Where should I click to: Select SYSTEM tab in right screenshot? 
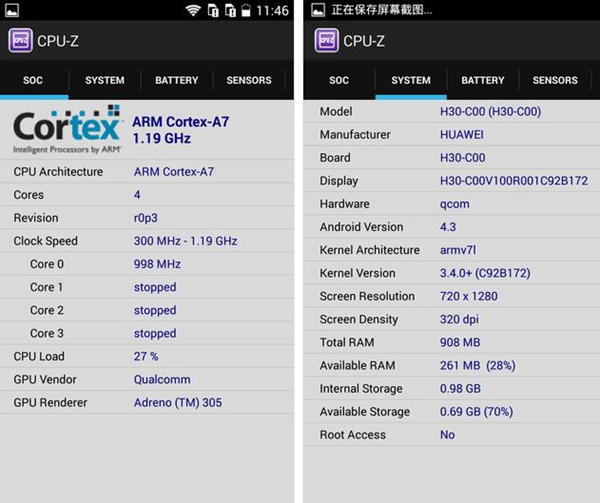pos(411,80)
